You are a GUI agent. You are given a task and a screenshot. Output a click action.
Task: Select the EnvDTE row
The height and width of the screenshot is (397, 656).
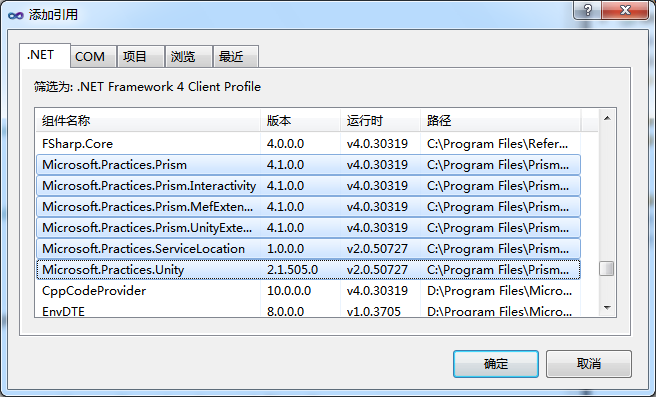(x=308, y=310)
